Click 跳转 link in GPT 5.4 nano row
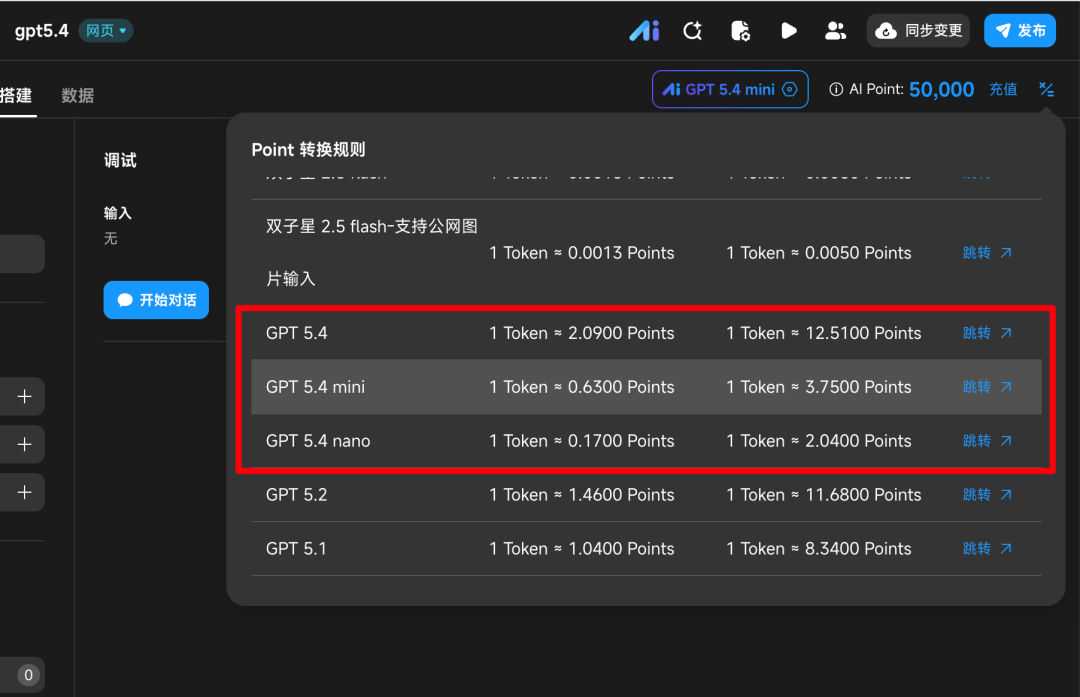 (x=987, y=441)
